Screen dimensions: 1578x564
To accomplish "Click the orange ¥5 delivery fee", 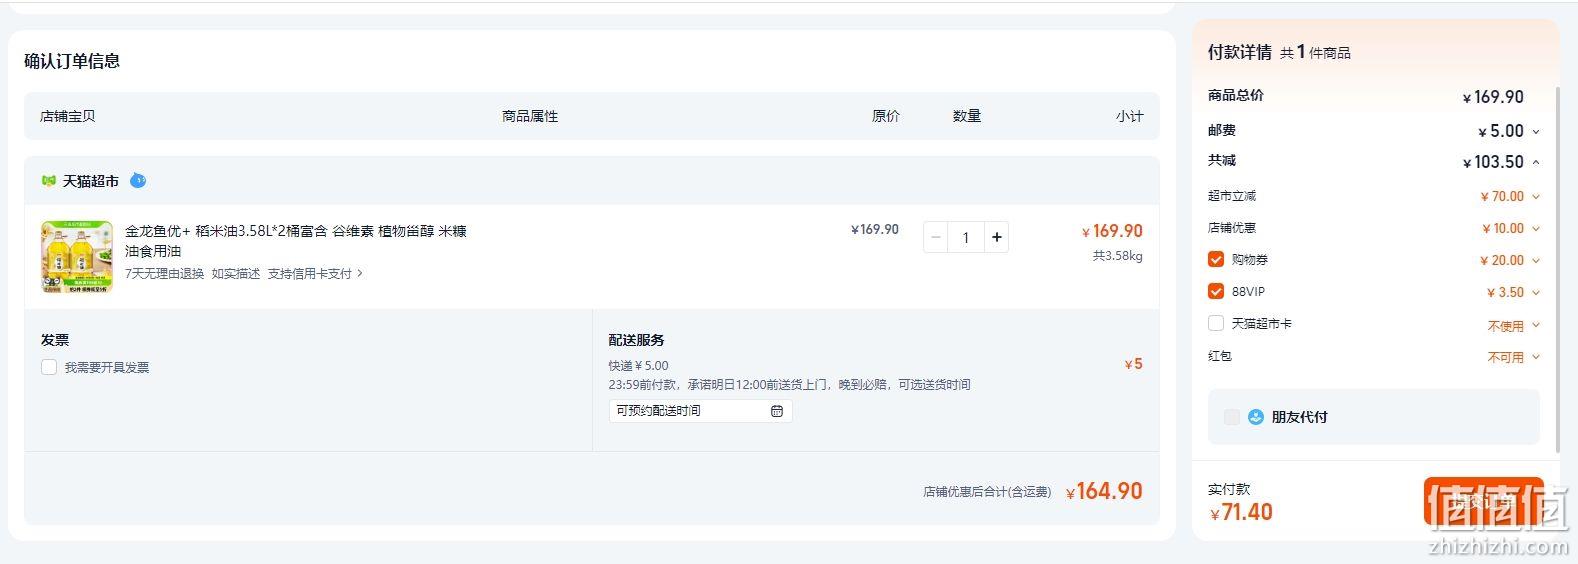I will [1133, 364].
